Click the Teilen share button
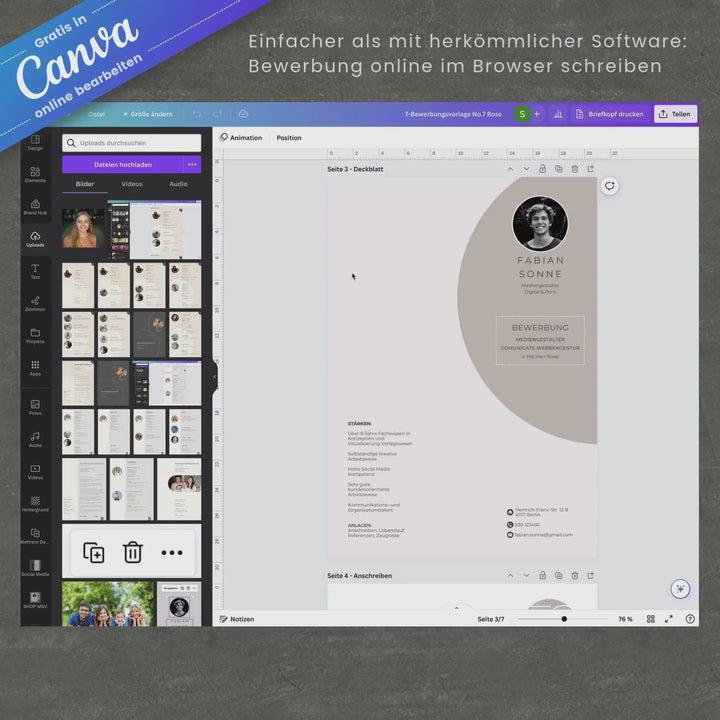 pos(675,114)
